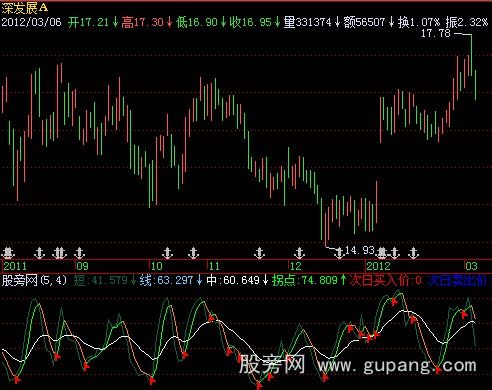Click the info marker above the '2012' year label
Image resolution: width=492 pixels, height=390 pixels.
[382, 253]
